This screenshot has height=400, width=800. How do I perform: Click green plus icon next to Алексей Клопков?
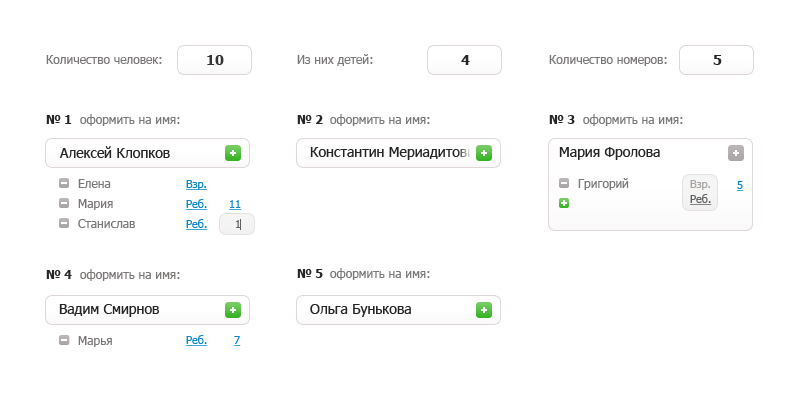[233, 153]
